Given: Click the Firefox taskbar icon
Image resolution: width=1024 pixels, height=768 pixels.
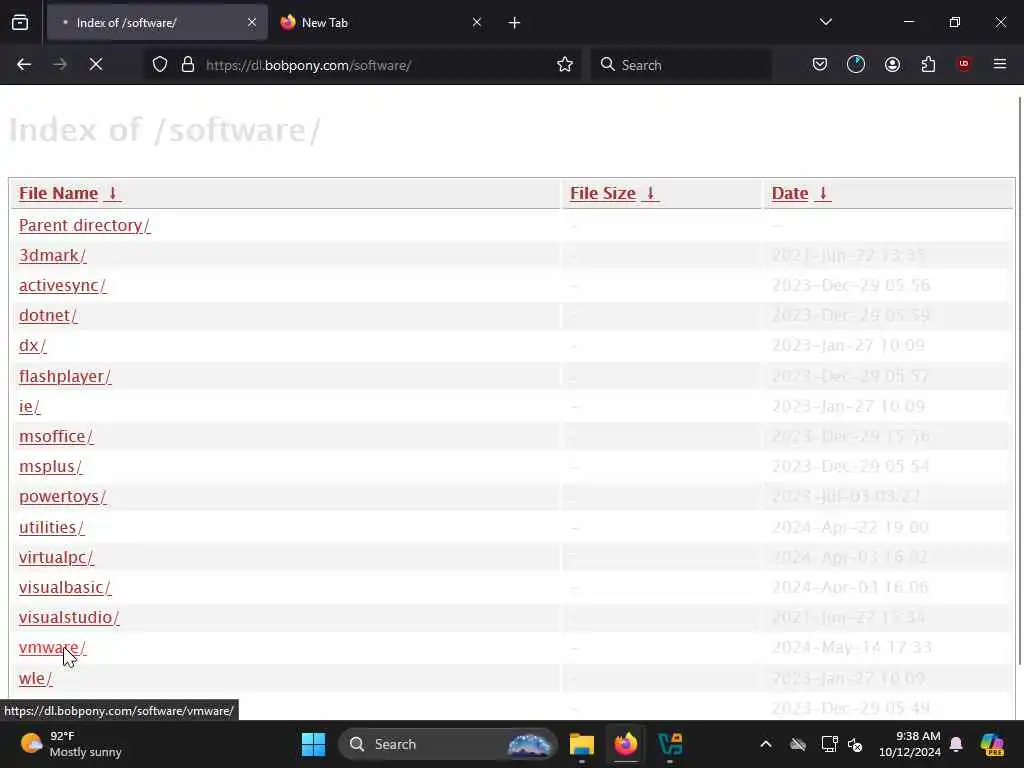Looking at the screenshot, I should [x=626, y=744].
